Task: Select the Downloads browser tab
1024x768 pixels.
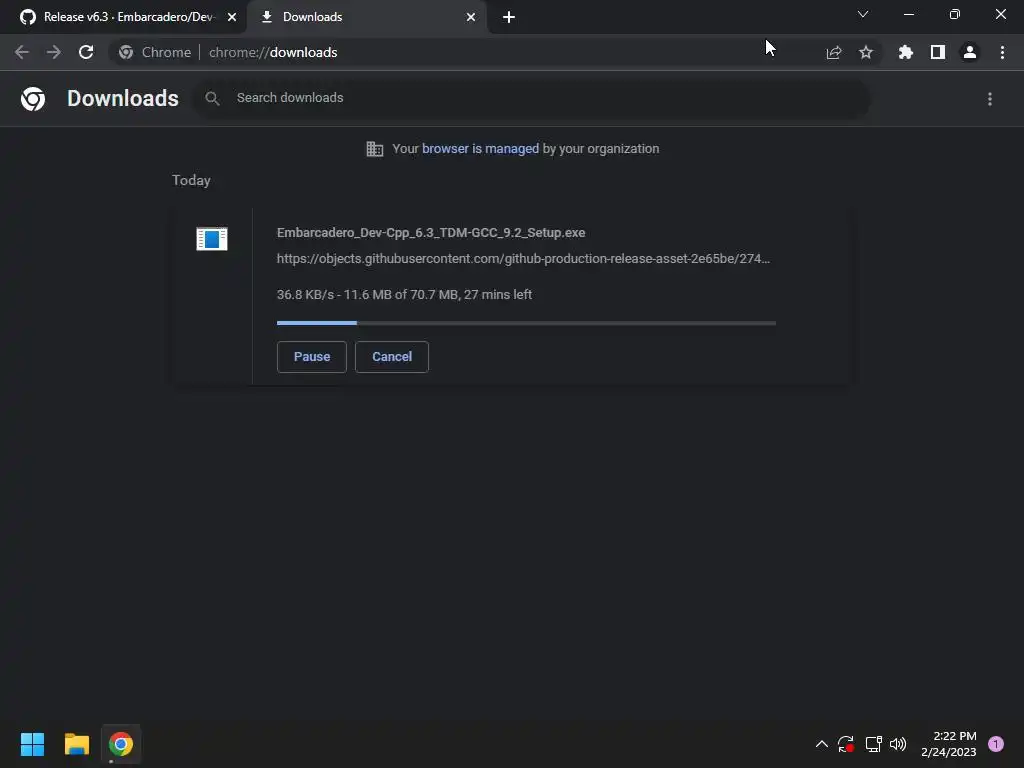Action: pyautogui.click(x=367, y=17)
